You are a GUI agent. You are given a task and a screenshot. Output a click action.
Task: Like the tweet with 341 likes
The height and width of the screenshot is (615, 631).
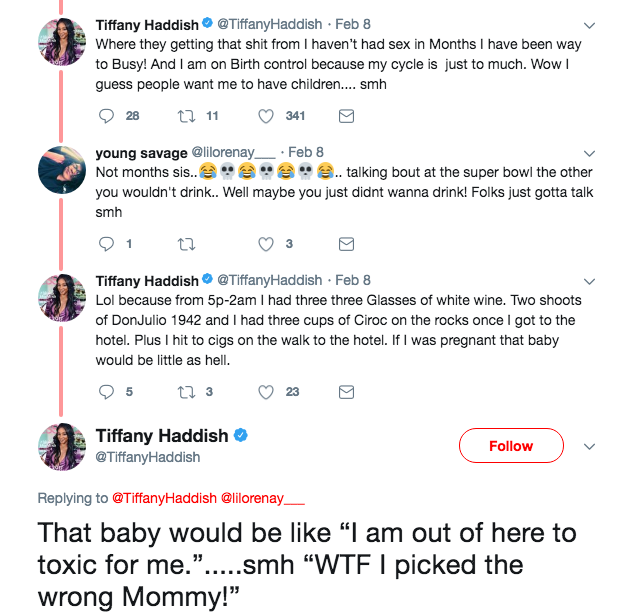click(267, 116)
